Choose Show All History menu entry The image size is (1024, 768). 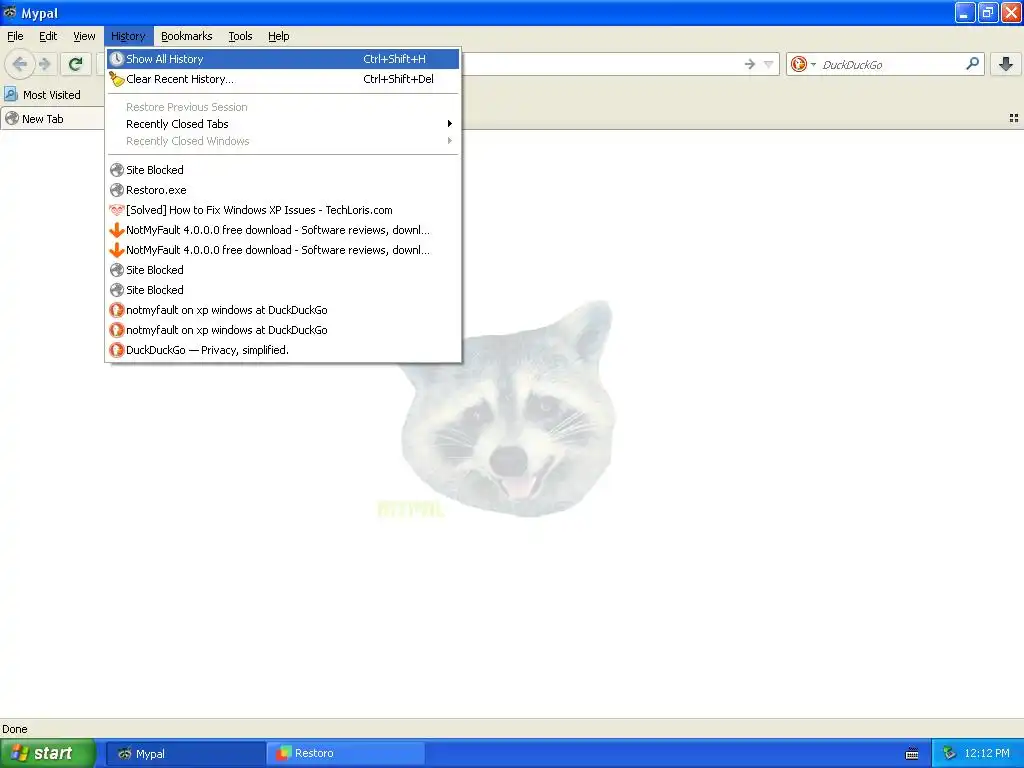(x=283, y=59)
